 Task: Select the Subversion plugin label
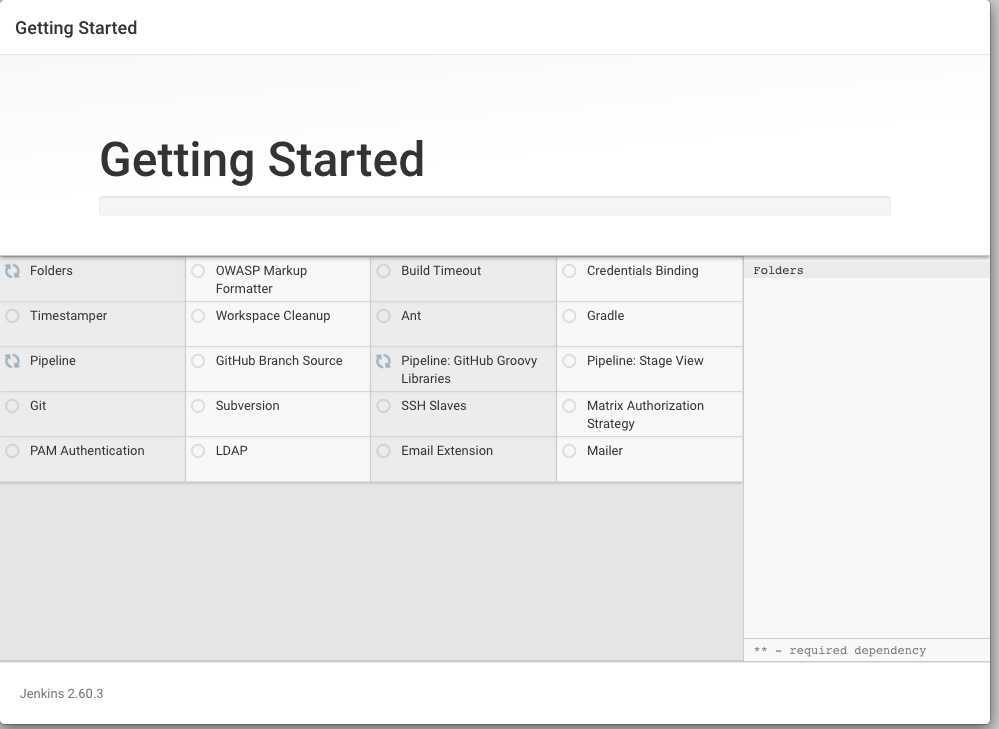point(247,406)
